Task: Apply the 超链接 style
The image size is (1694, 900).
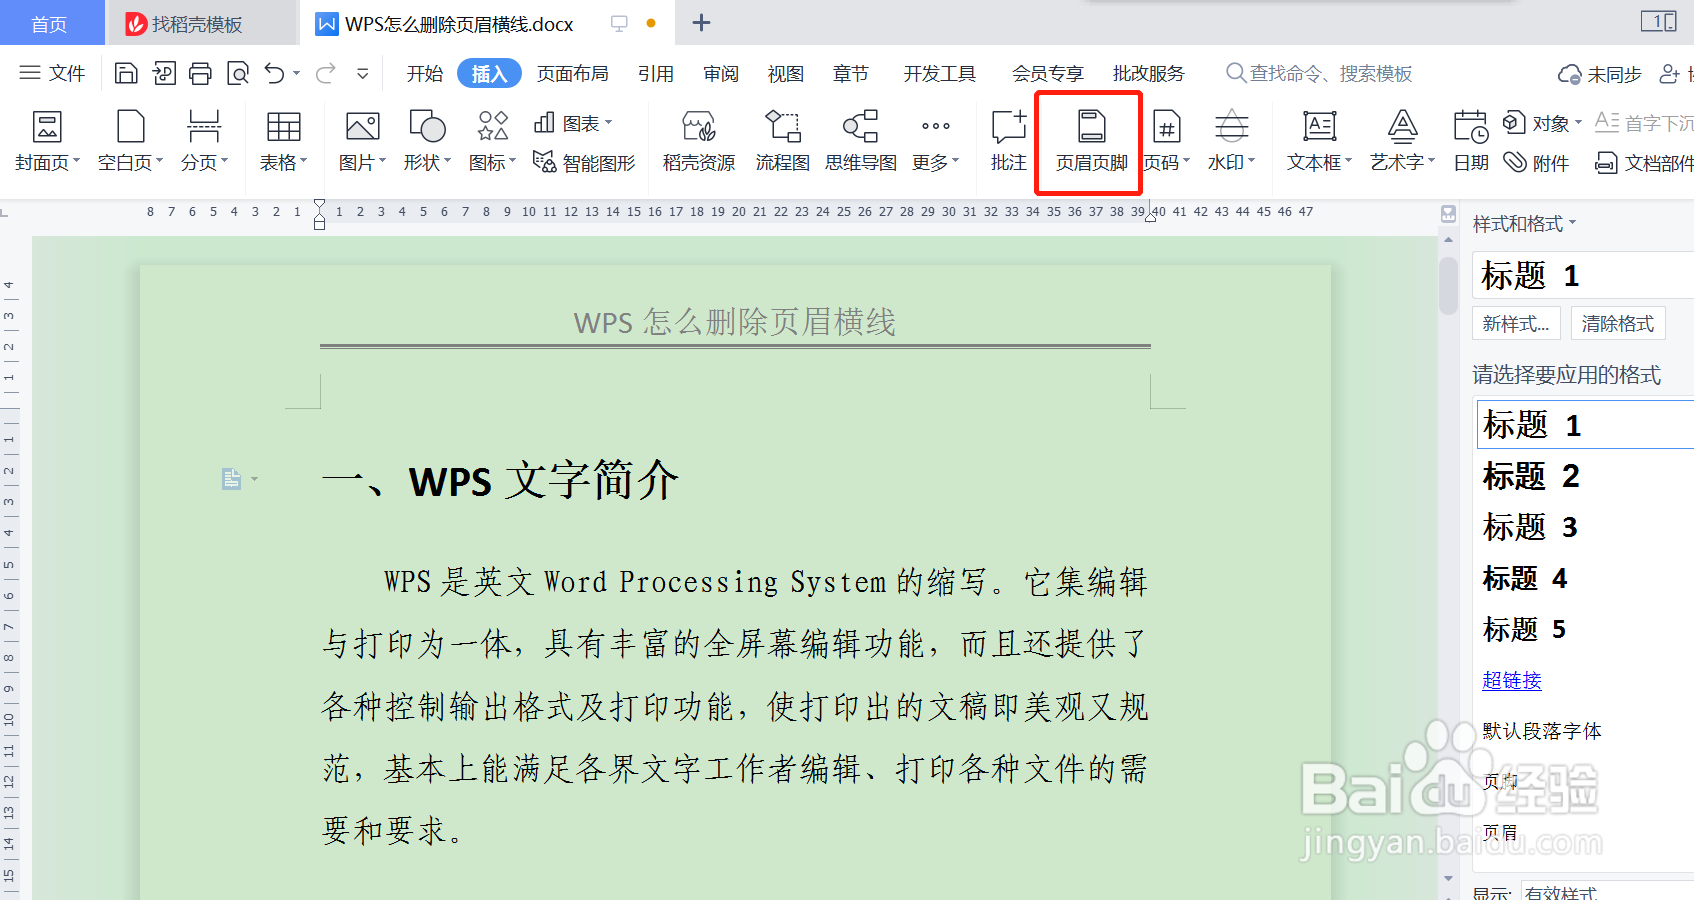Action: (1511, 680)
